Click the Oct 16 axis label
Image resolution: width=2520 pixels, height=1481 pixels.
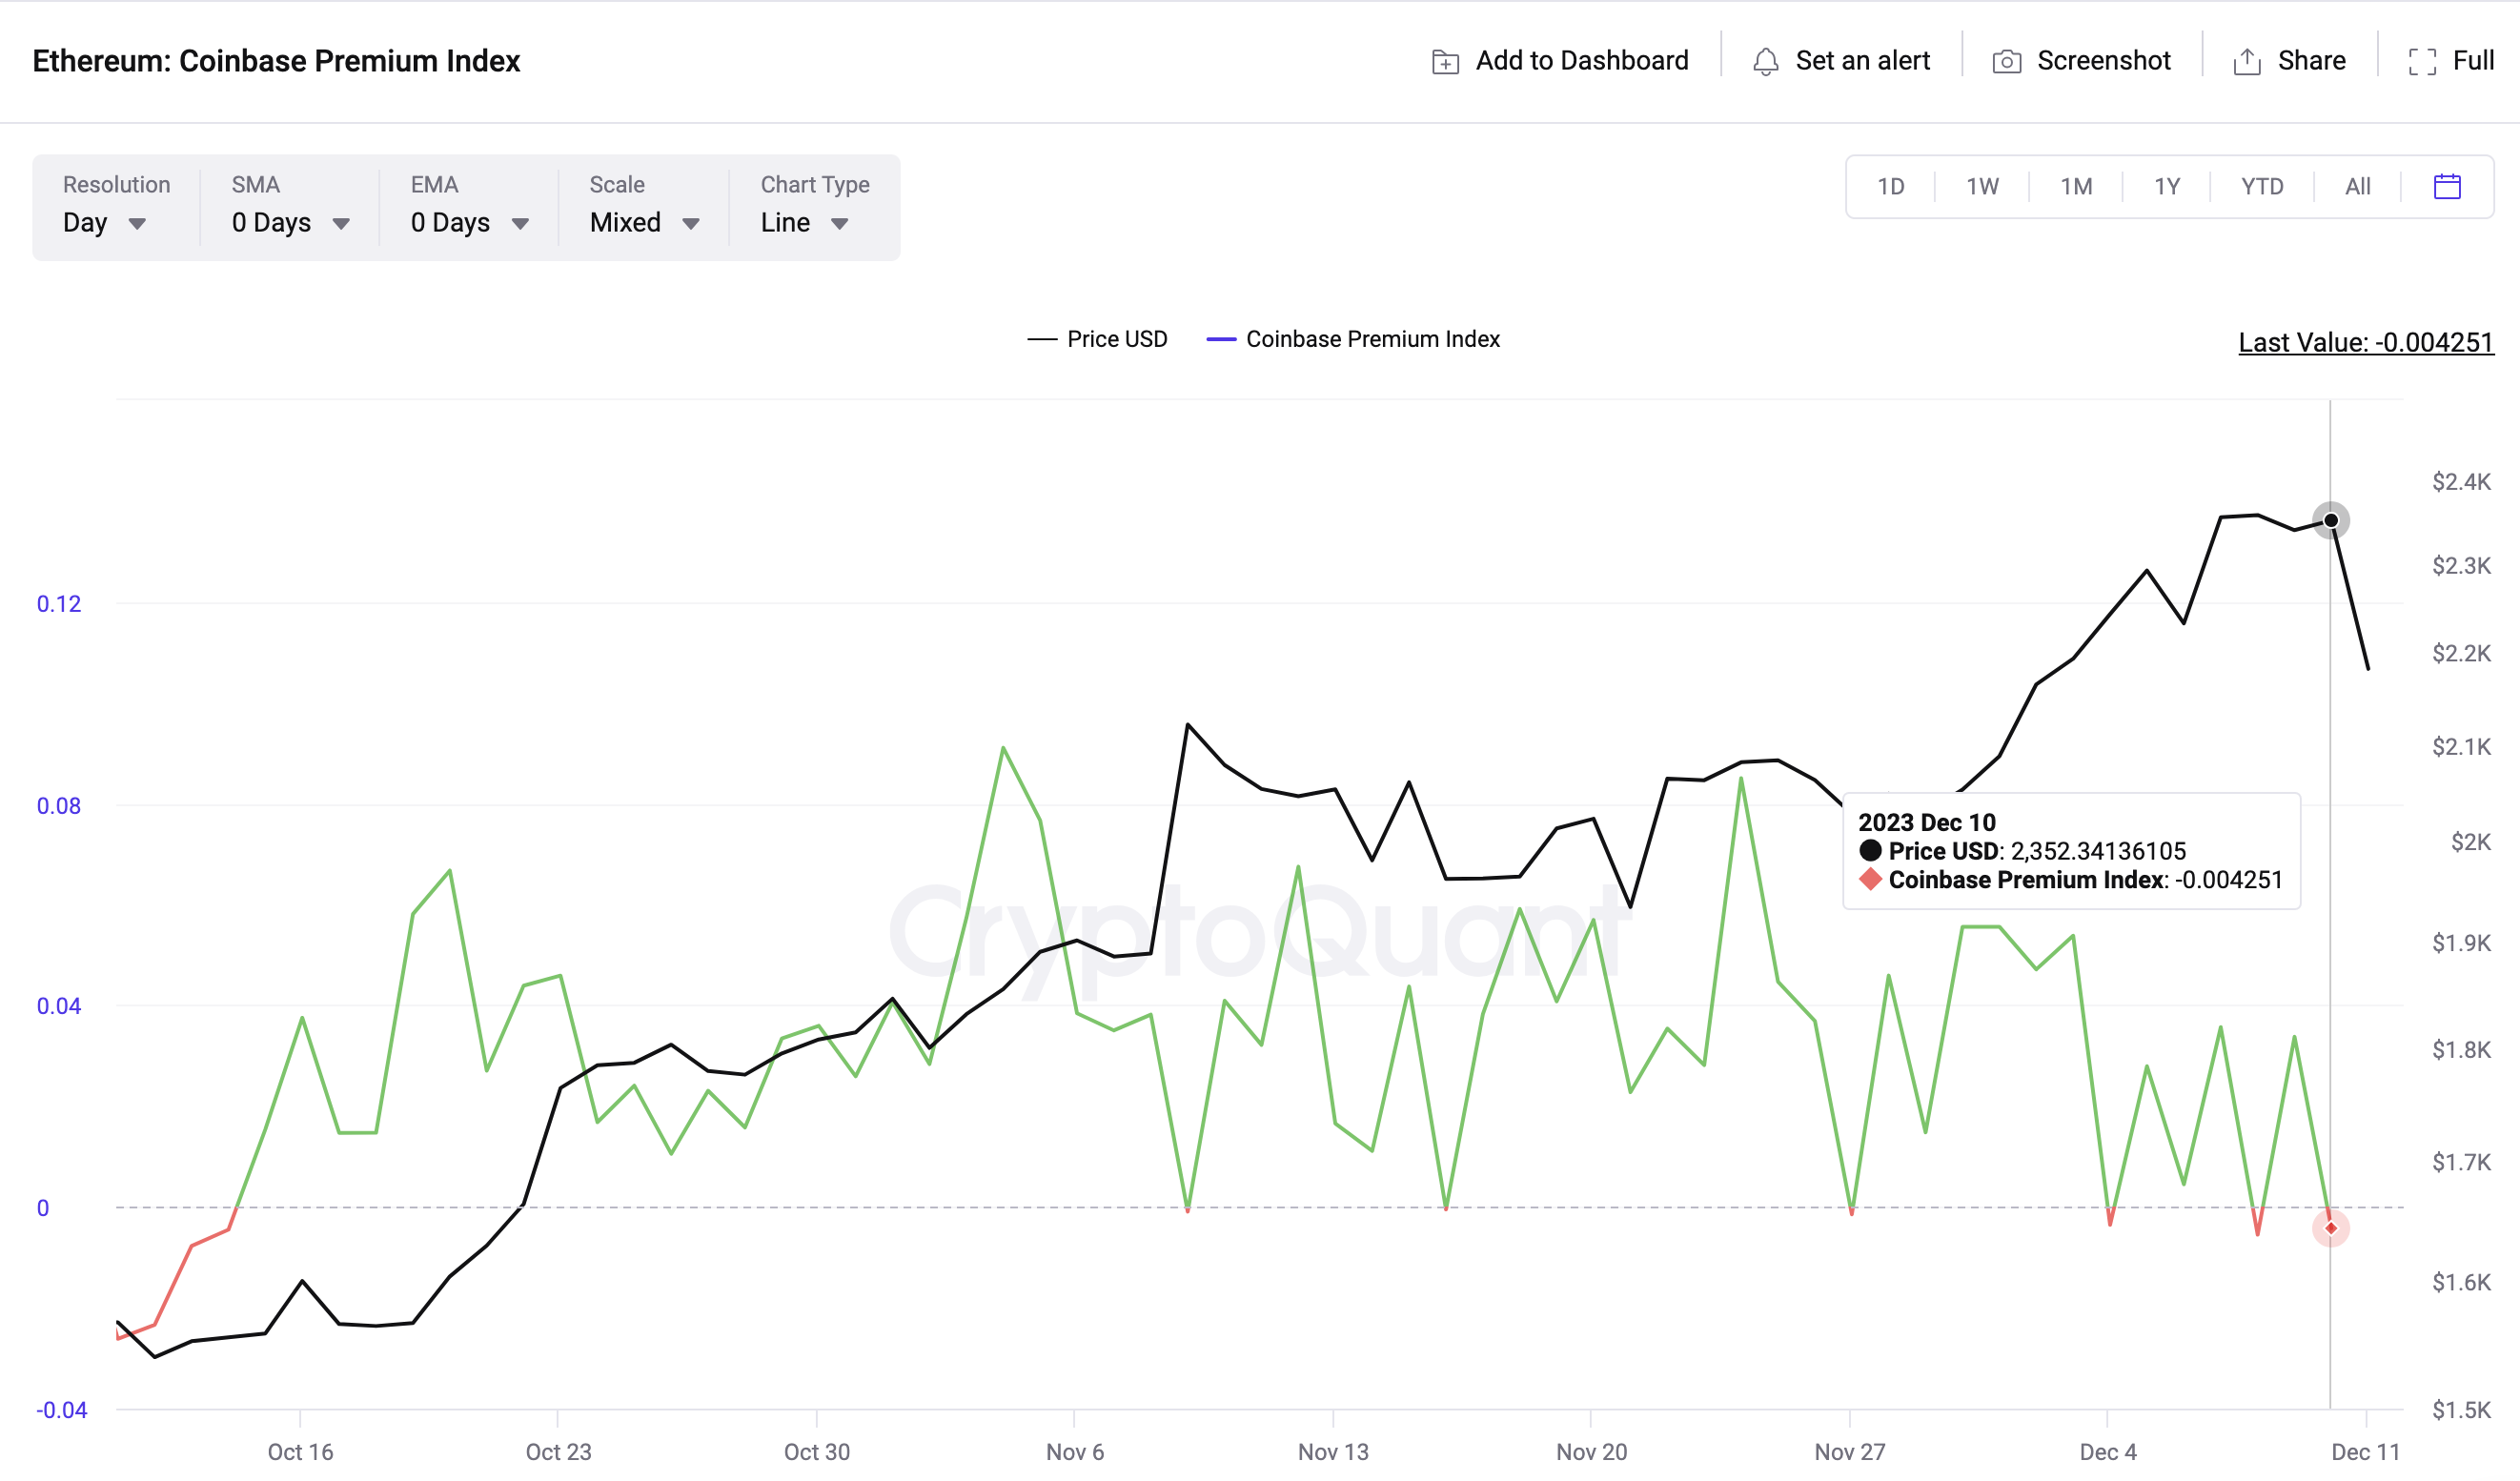point(300,1451)
